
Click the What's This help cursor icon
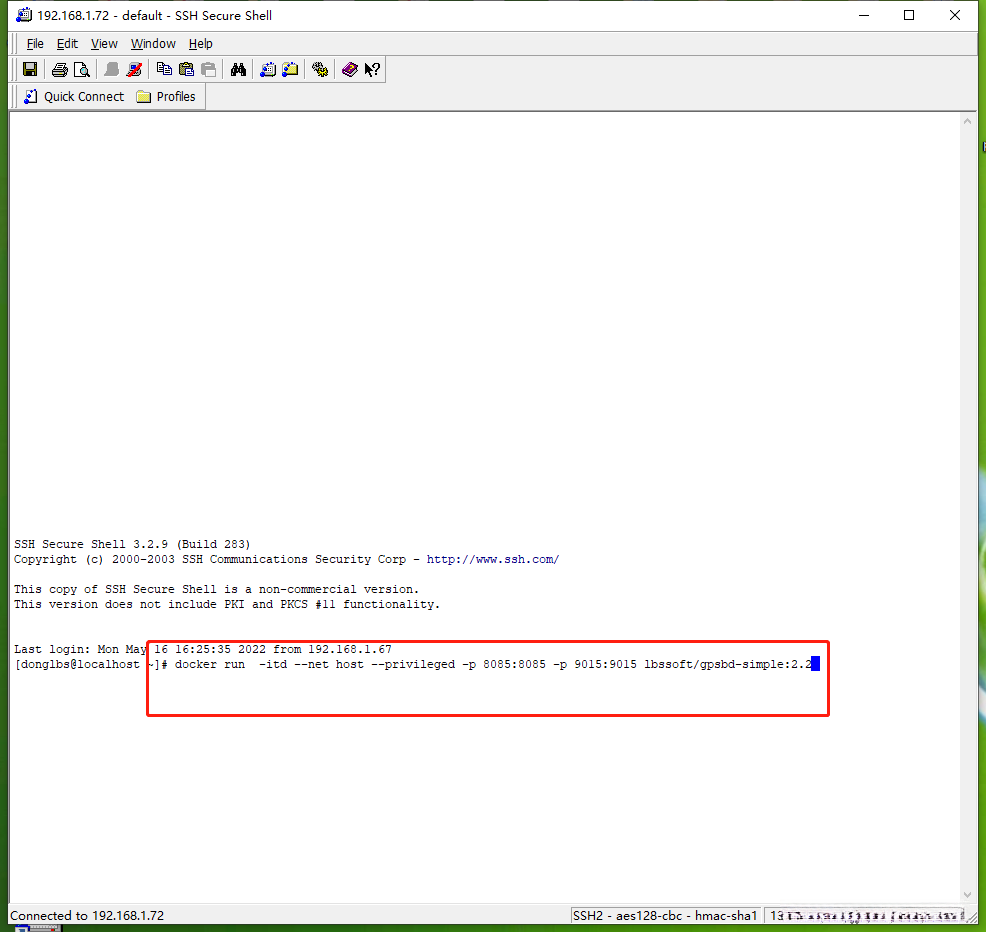pos(372,69)
